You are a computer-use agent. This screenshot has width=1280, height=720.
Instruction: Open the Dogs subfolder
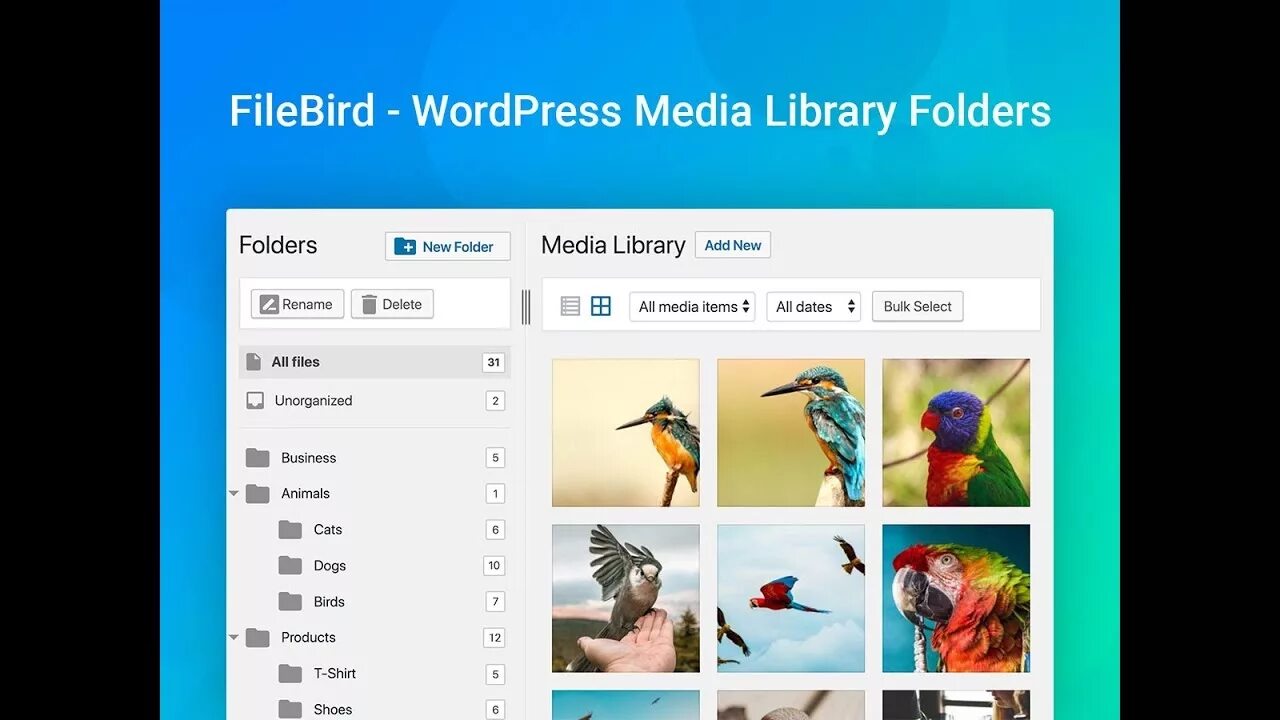point(390,565)
